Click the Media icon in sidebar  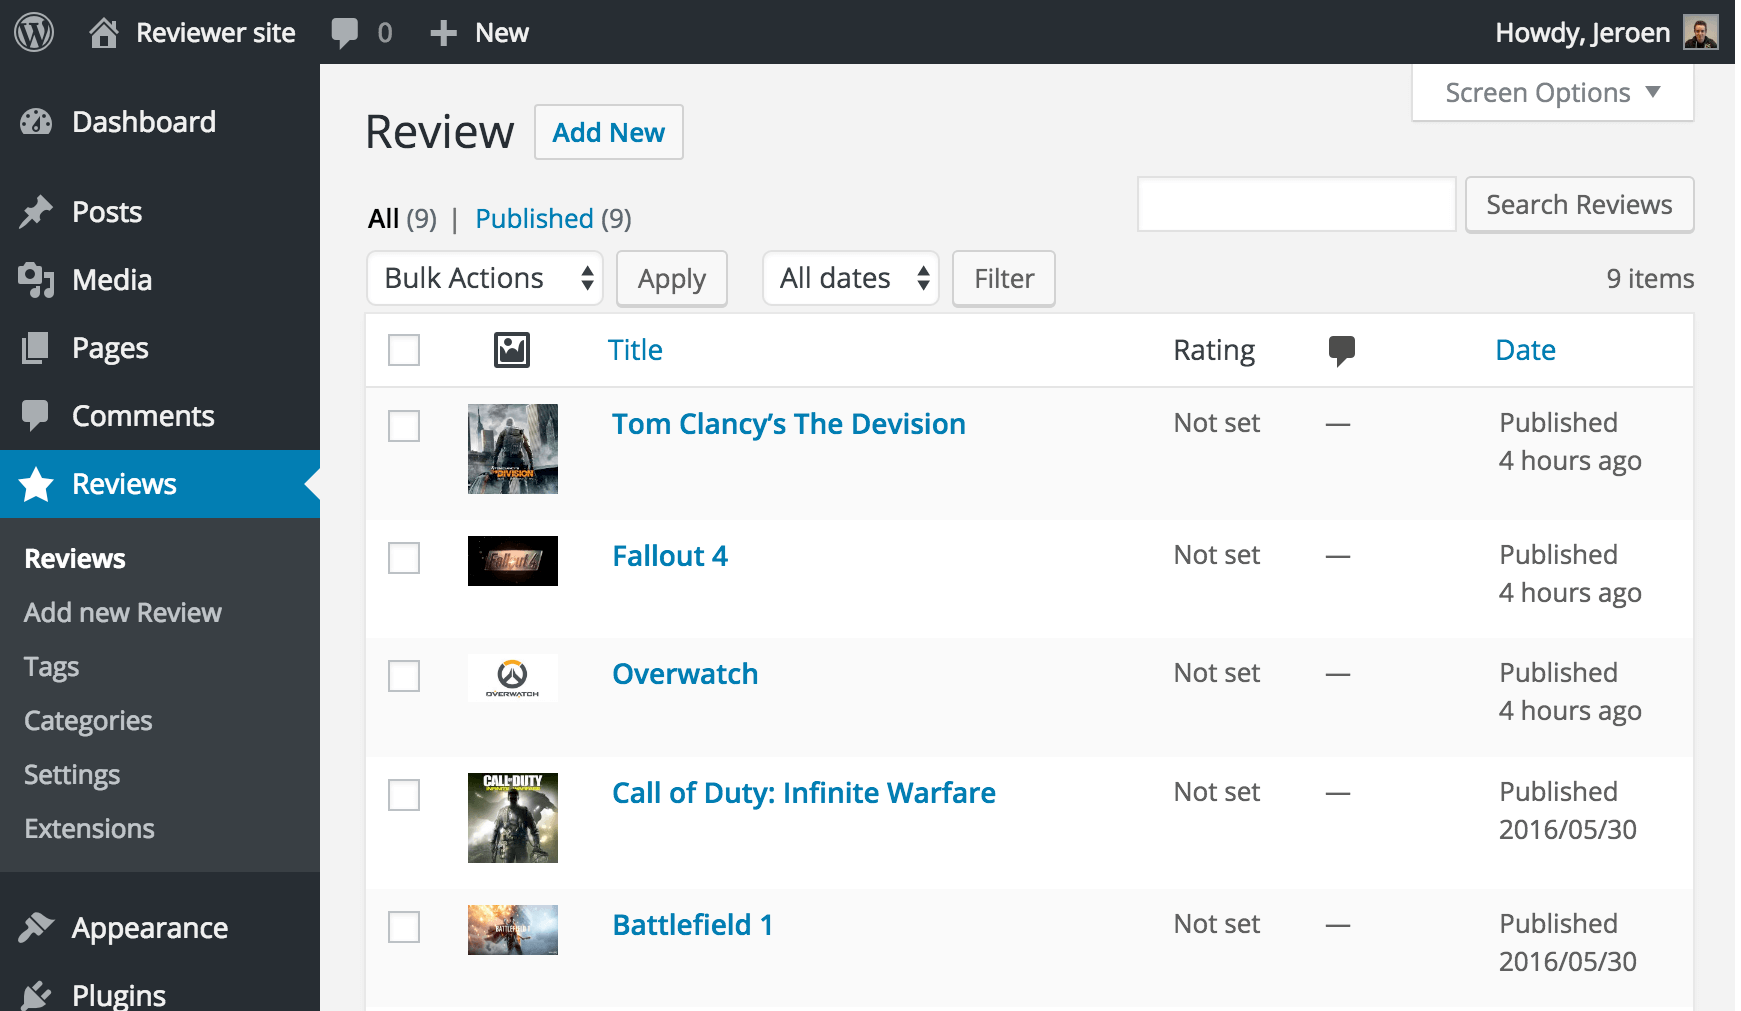36,280
